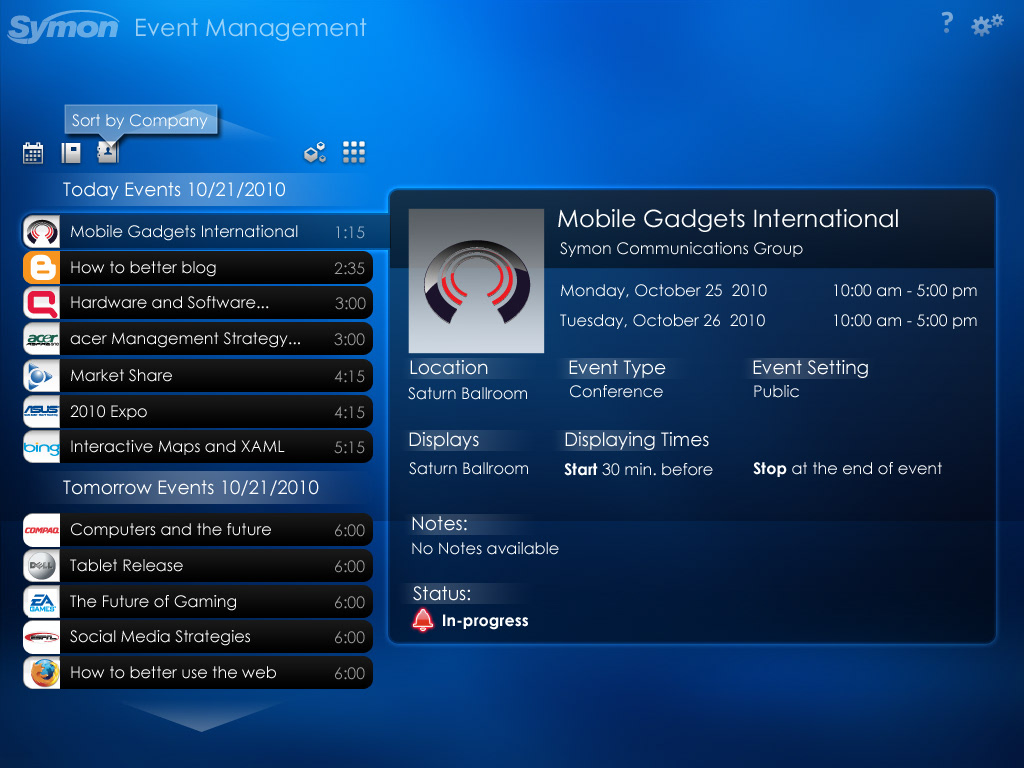The image size is (1024, 768).
Task: Open the Tablet Release event
Action: click(x=197, y=566)
